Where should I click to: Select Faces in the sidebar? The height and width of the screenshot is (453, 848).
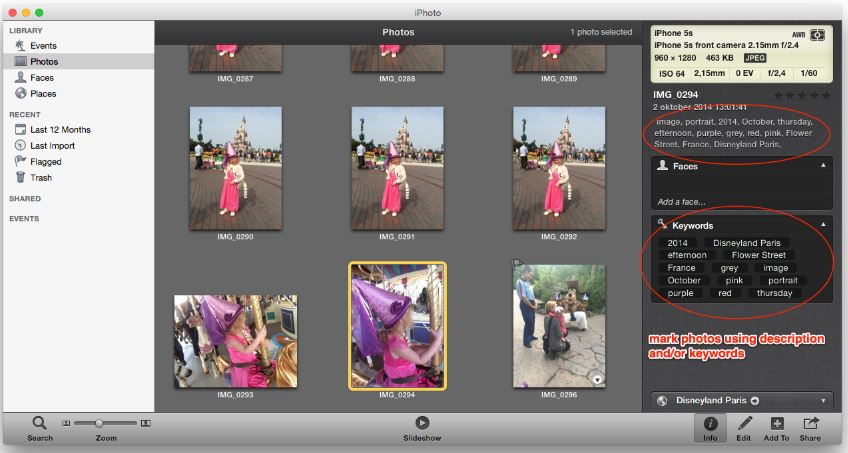coord(42,78)
